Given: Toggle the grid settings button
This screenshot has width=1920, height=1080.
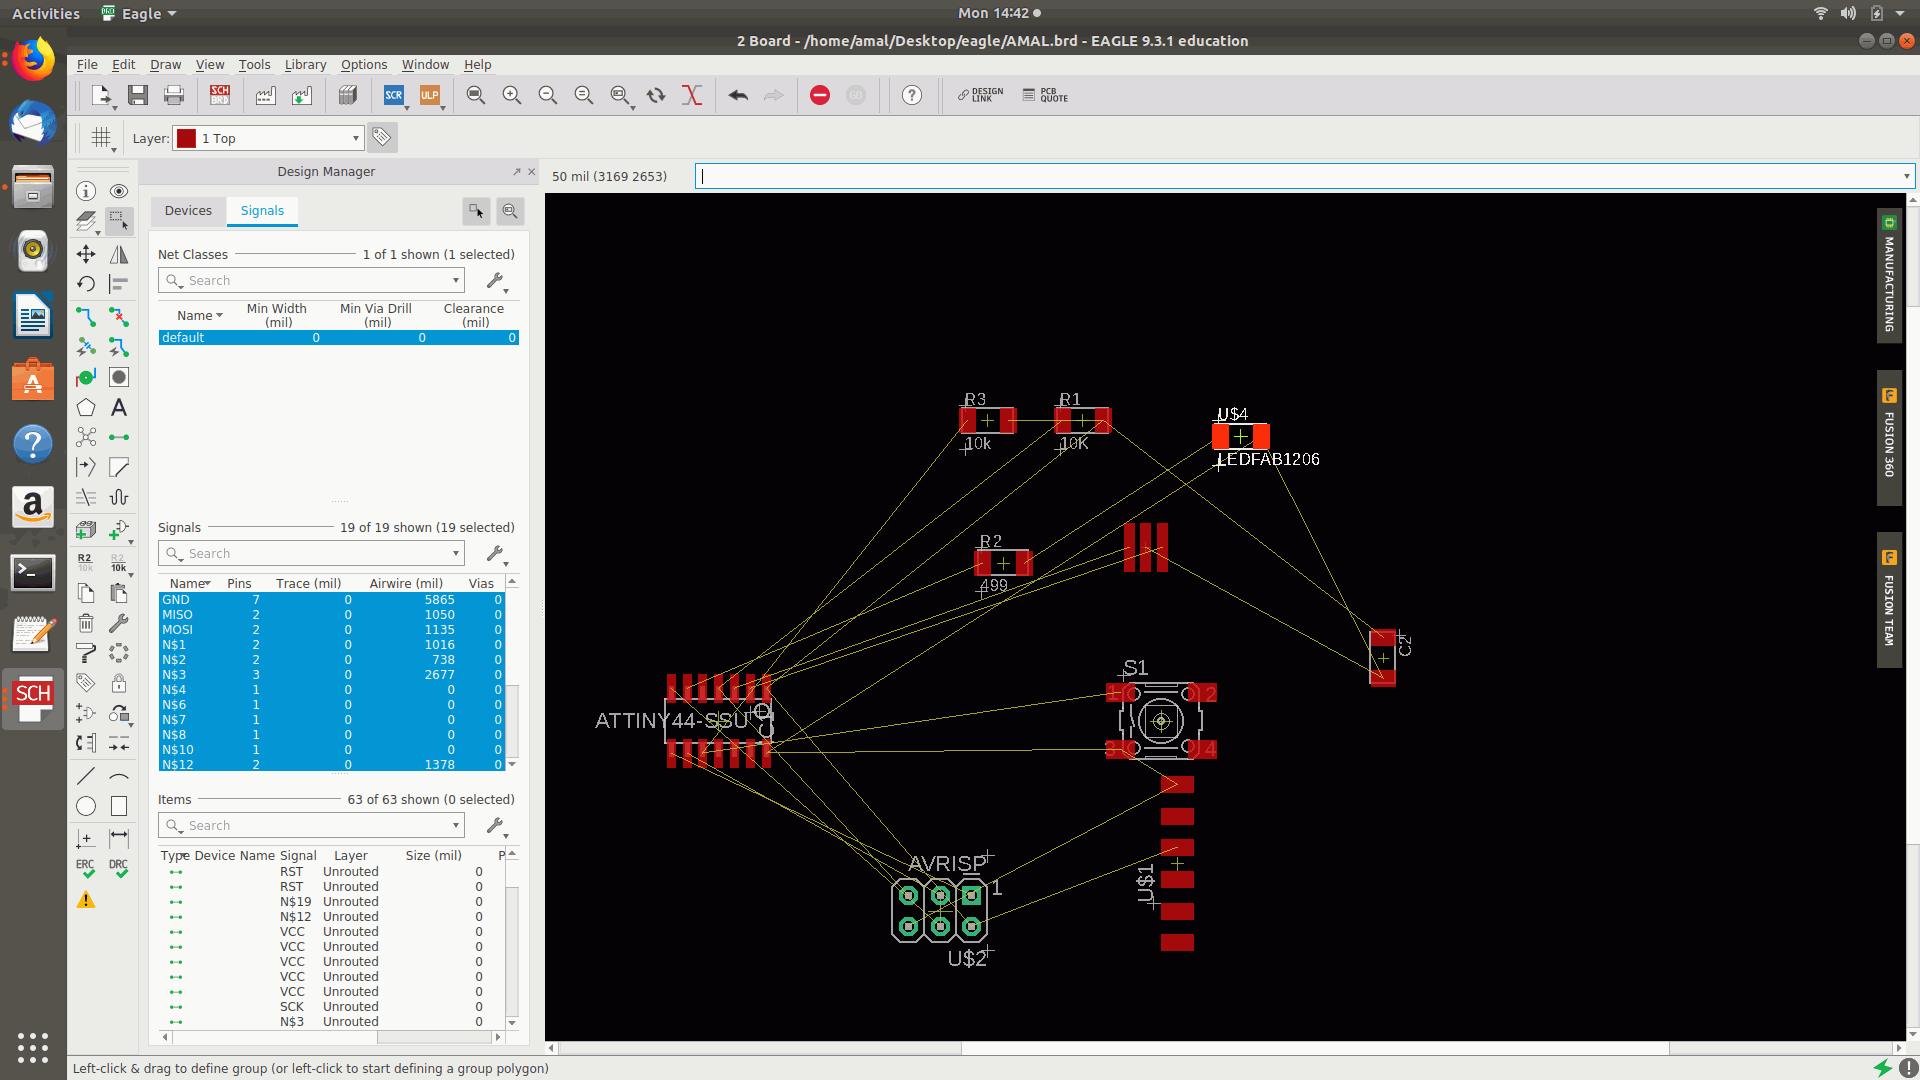Looking at the screenshot, I should (x=101, y=138).
